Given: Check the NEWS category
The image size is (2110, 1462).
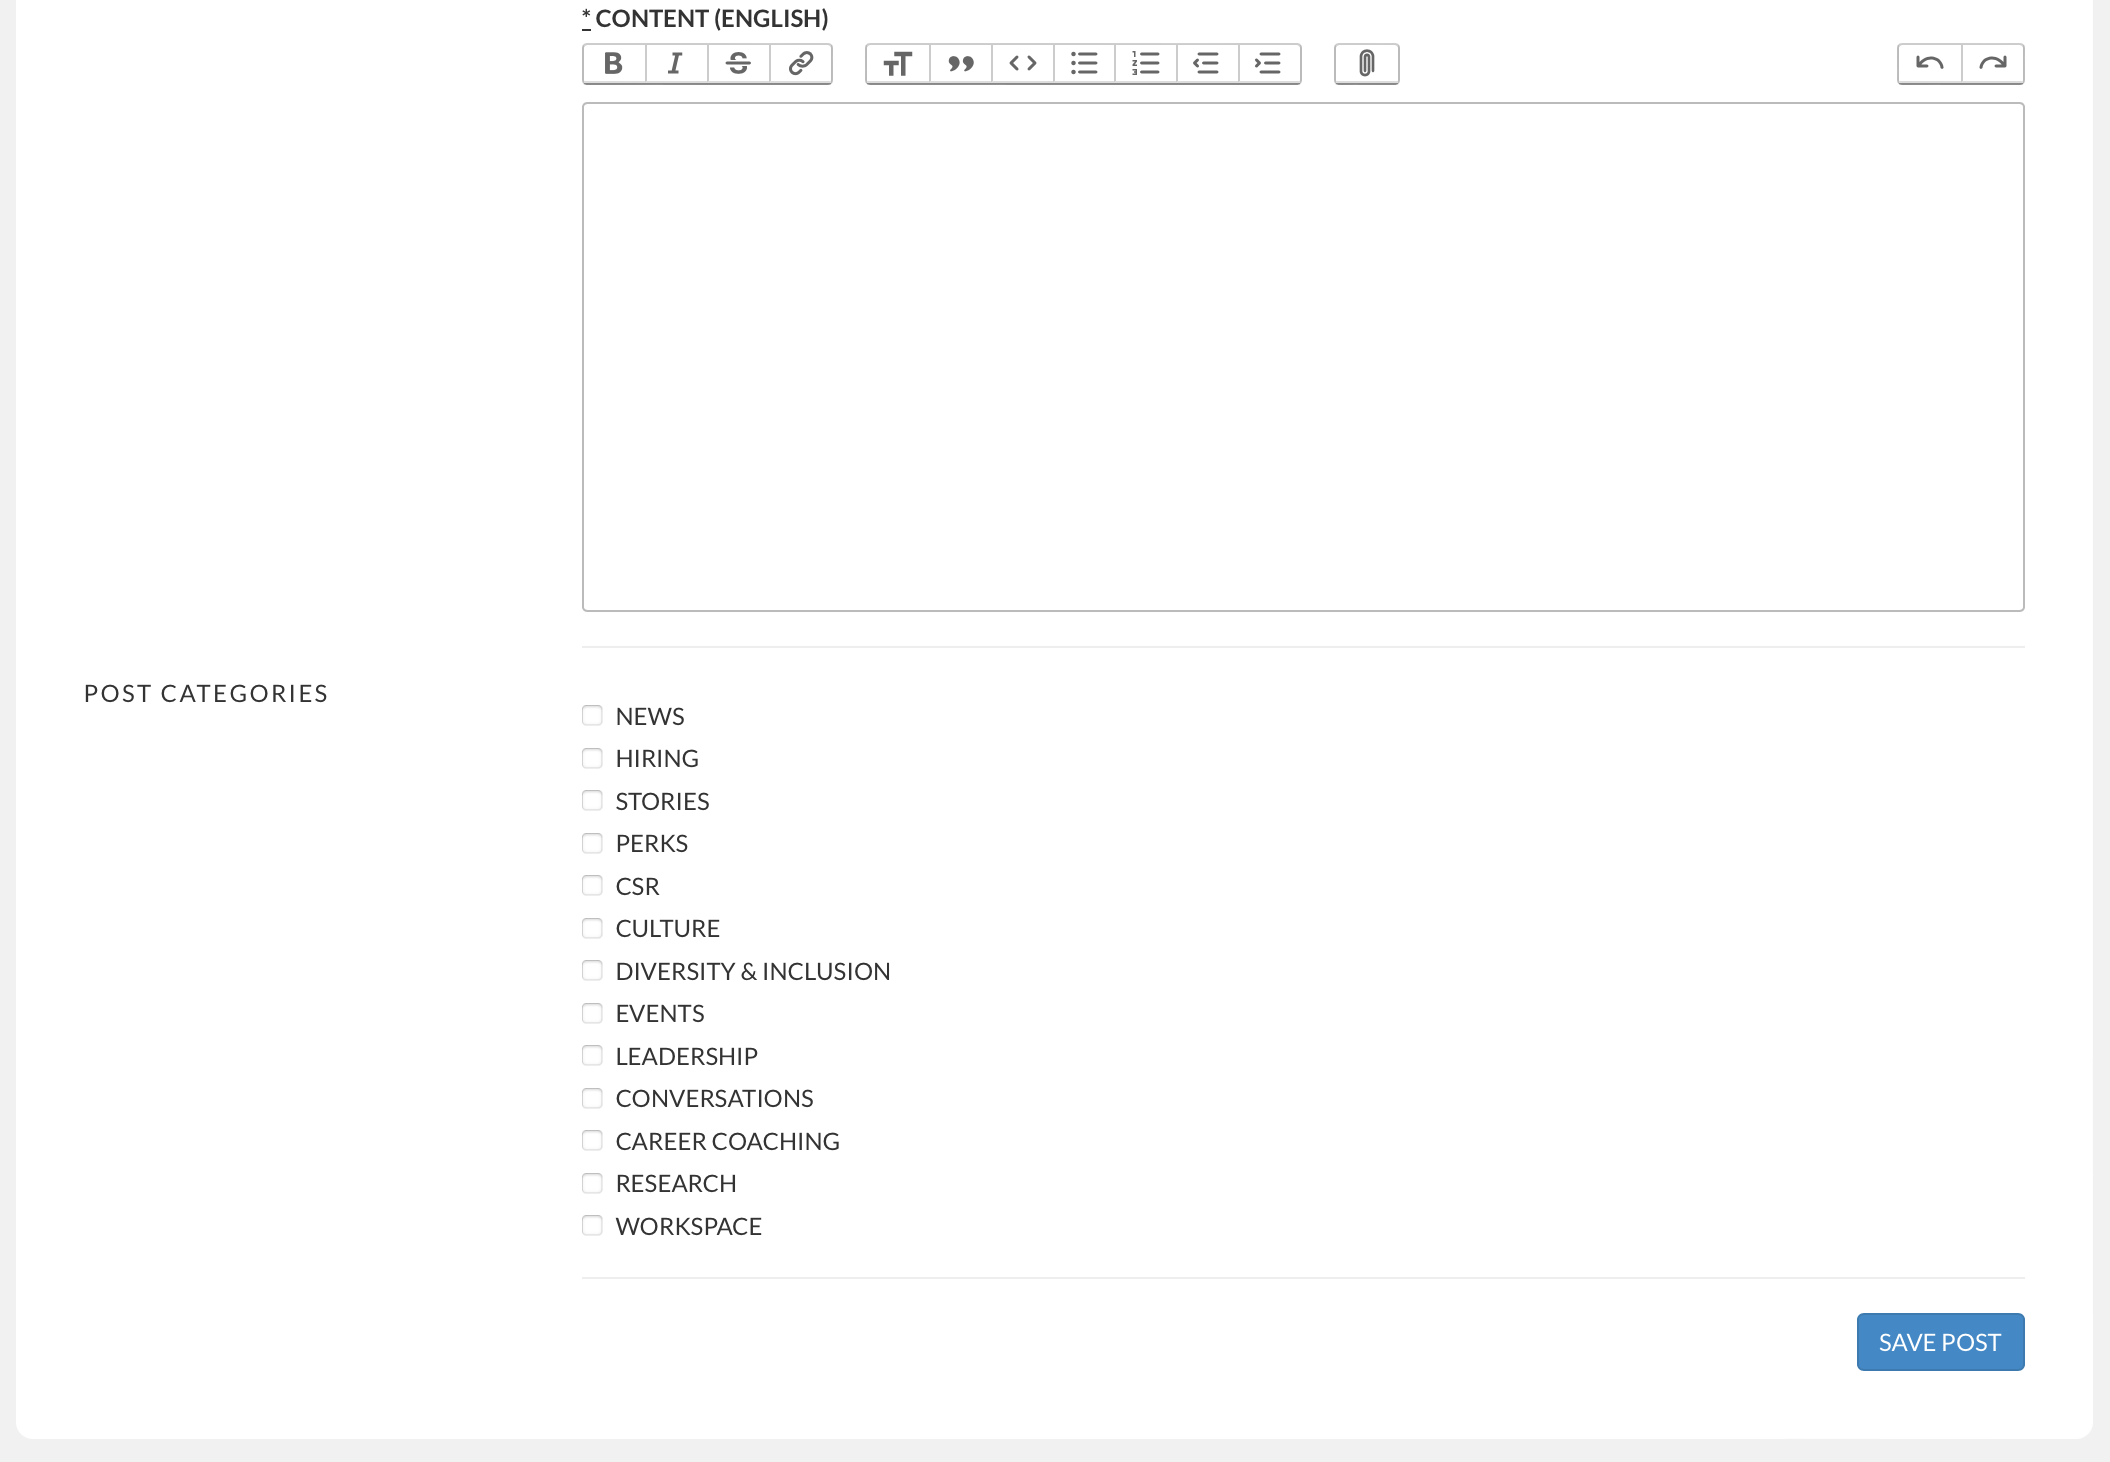Looking at the screenshot, I should pyautogui.click(x=591, y=715).
